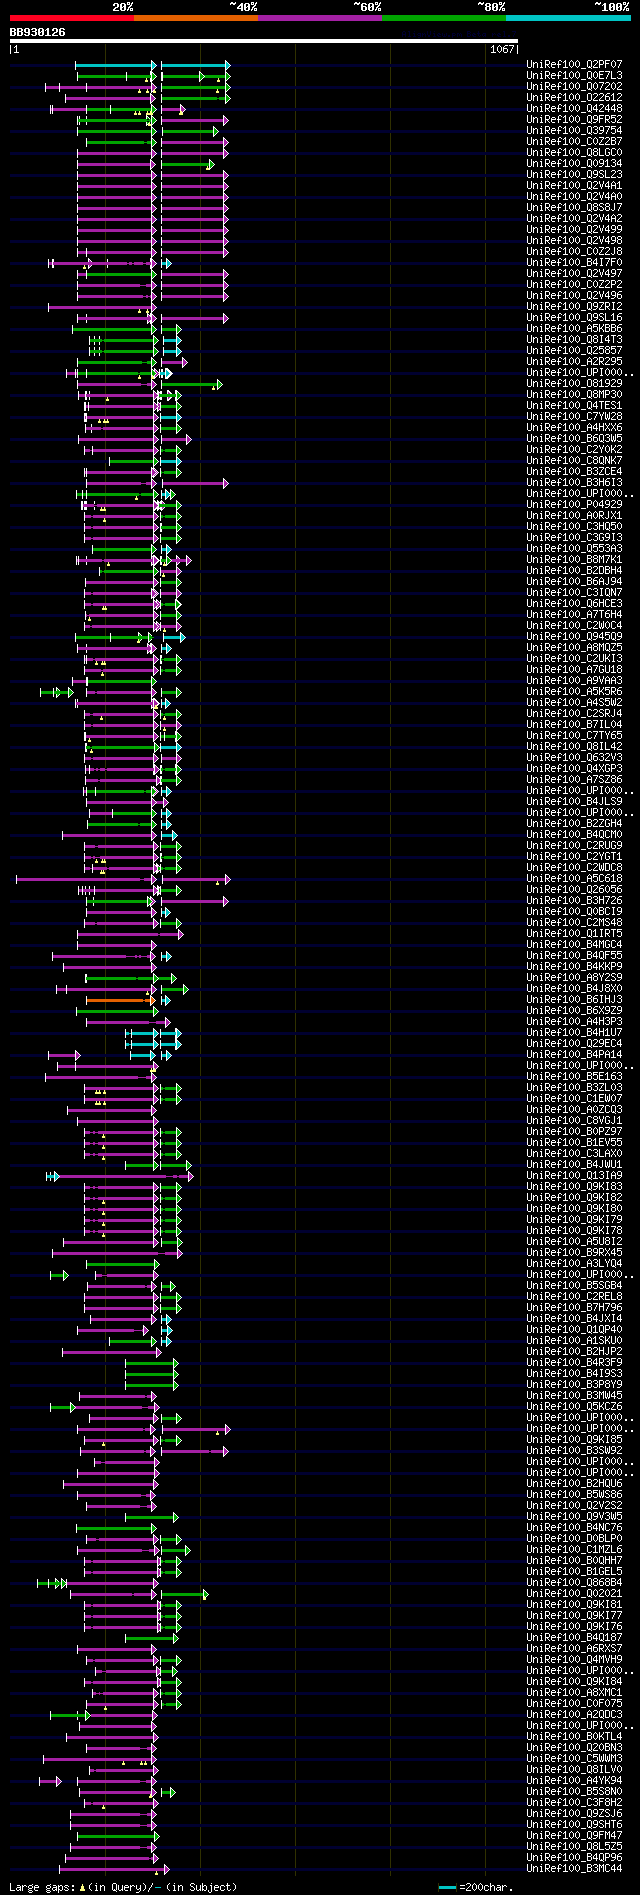This screenshot has height=1895, width=640.
Task: Select the label UniRef100_Q8MP30
Action: pyautogui.click(x=574, y=395)
